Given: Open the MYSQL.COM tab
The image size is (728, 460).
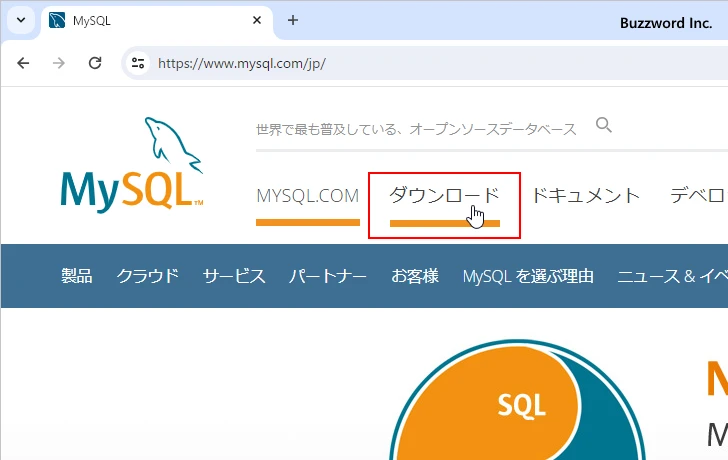Looking at the screenshot, I should pos(307,196).
